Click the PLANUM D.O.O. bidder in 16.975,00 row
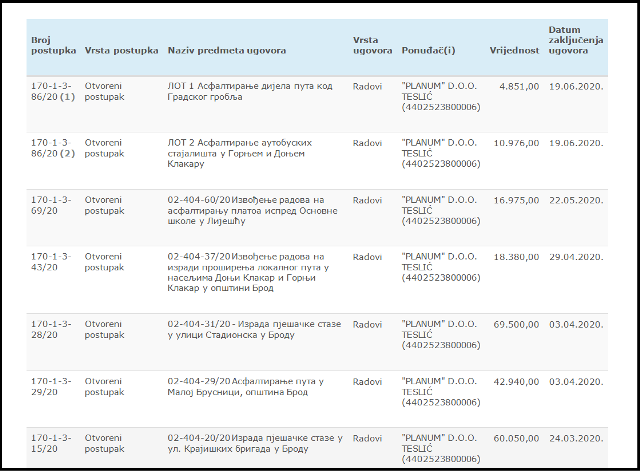This screenshot has width=640, height=471. [x=441, y=211]
